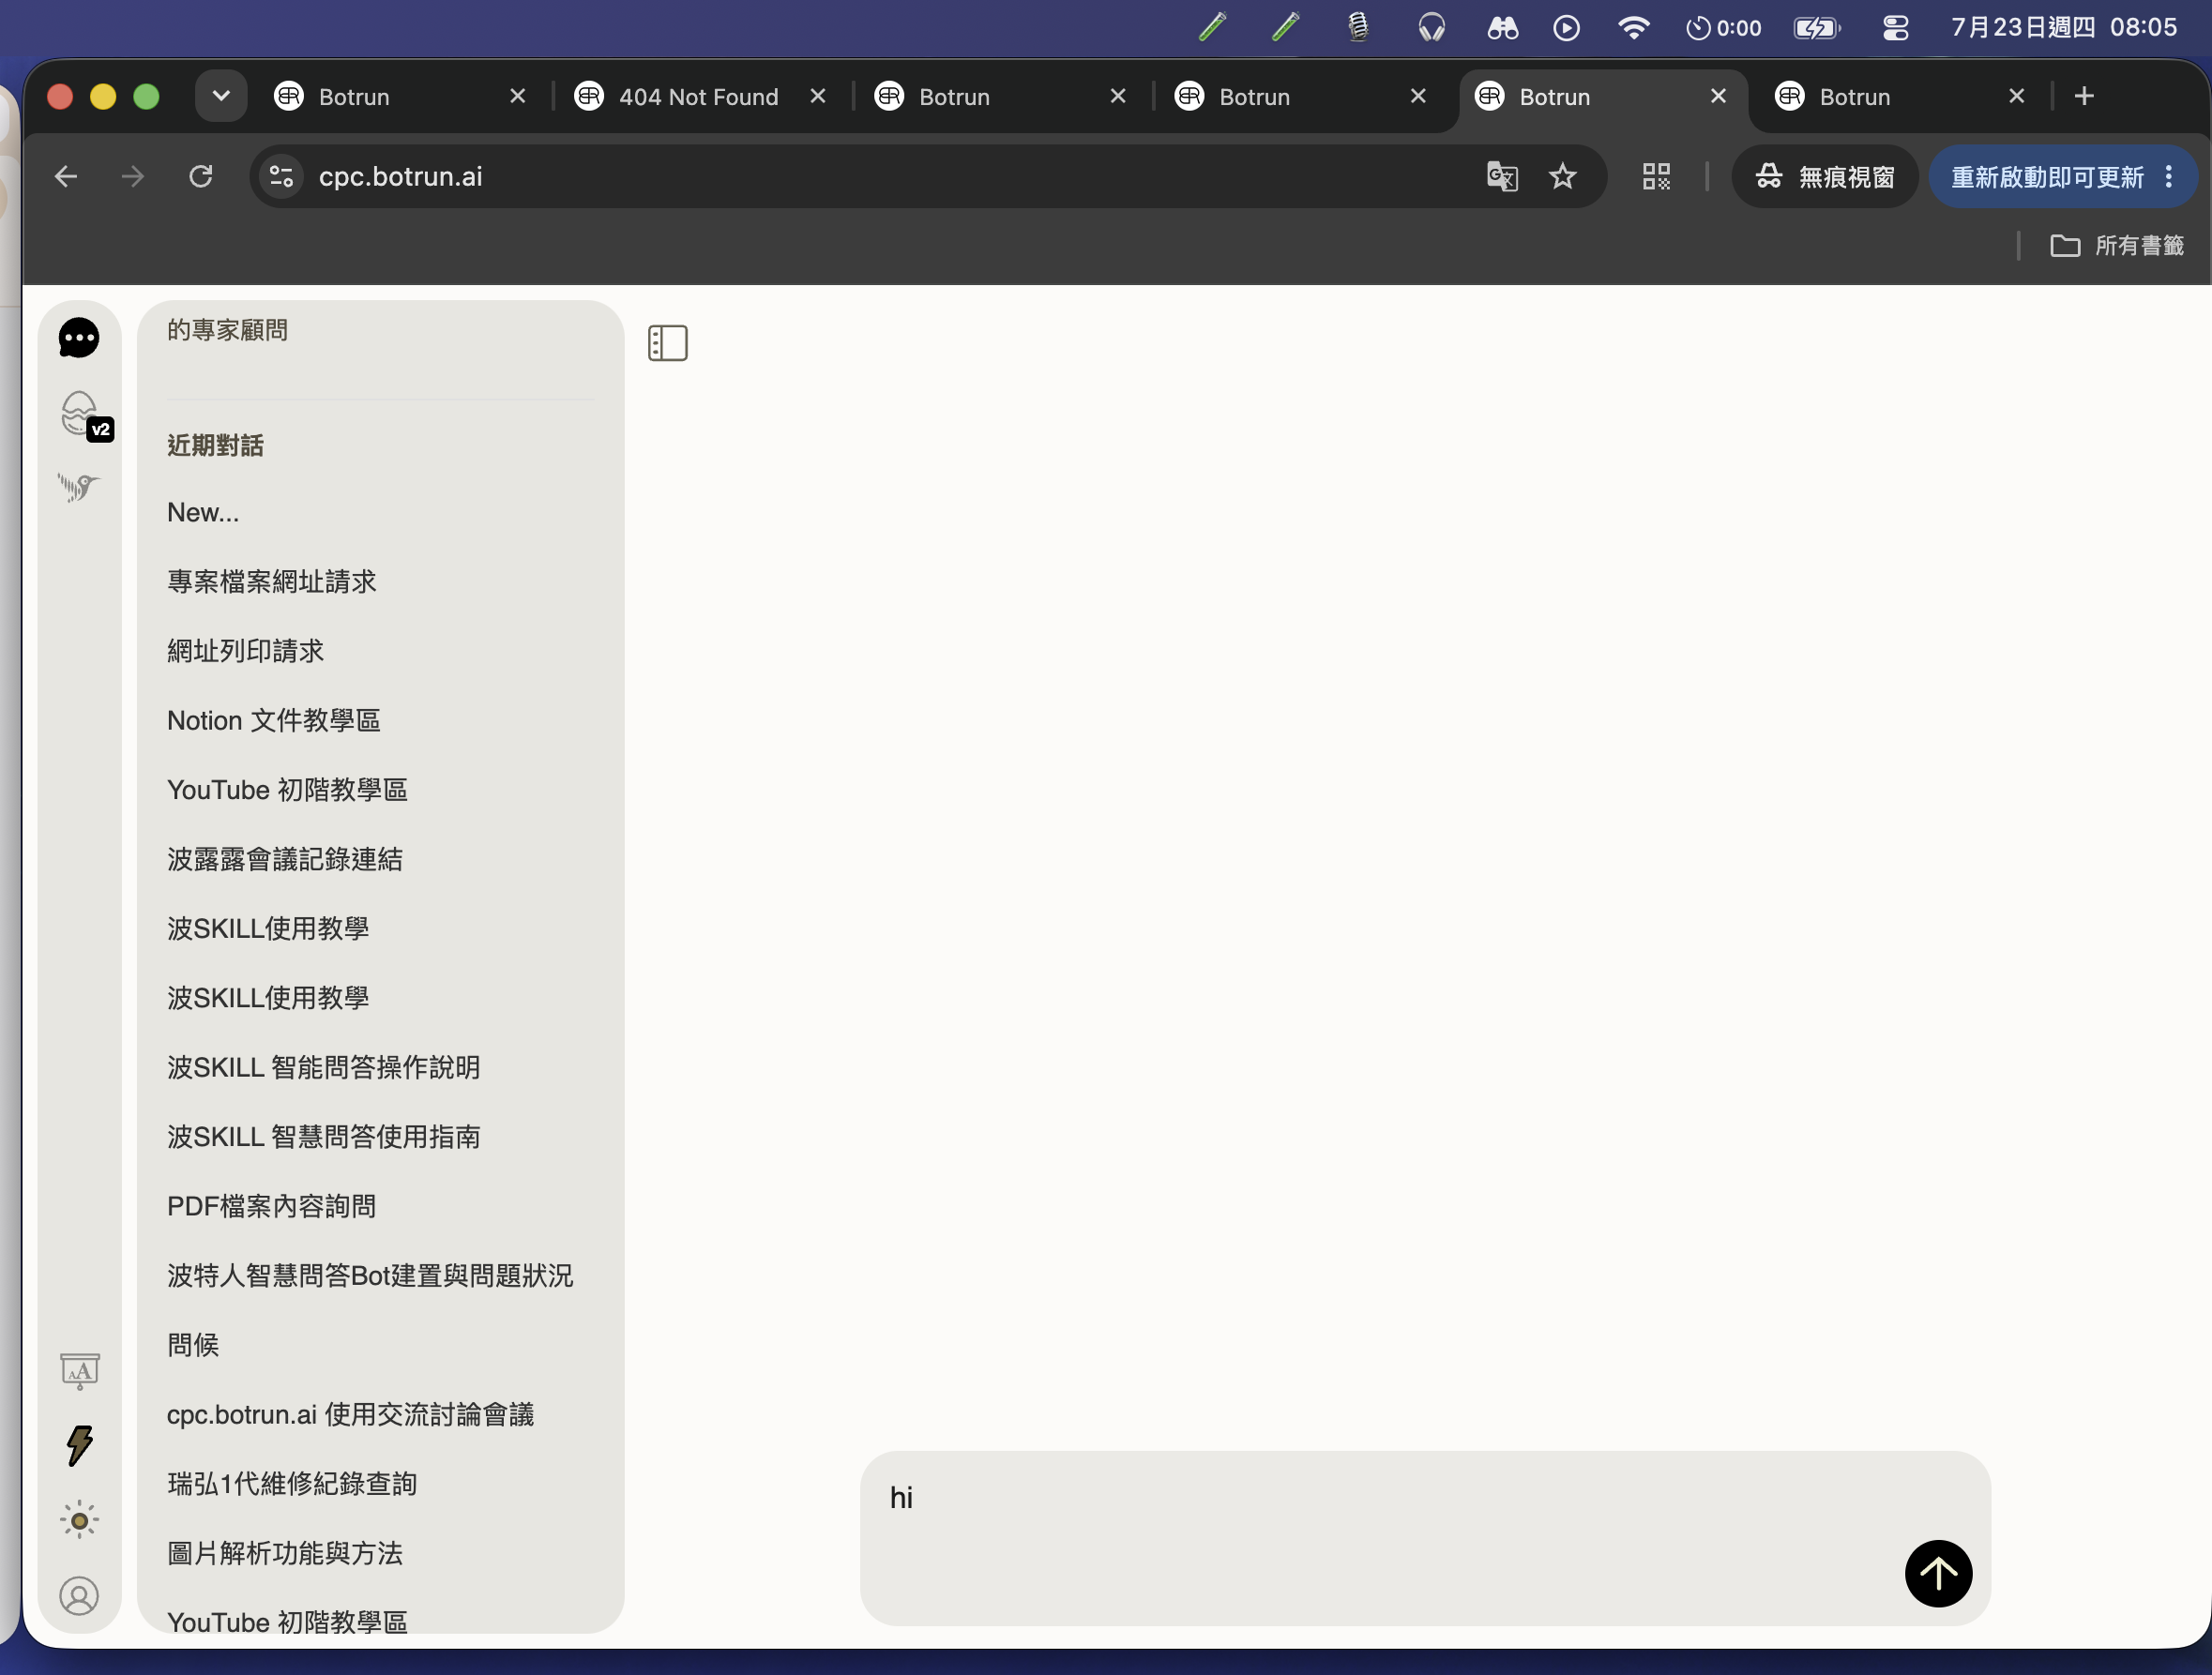This screenshot has height=1675, width=2212.
Task: Collapse the sidebar panel toggle
Action: pyautogui.click(x=668, y=343)
